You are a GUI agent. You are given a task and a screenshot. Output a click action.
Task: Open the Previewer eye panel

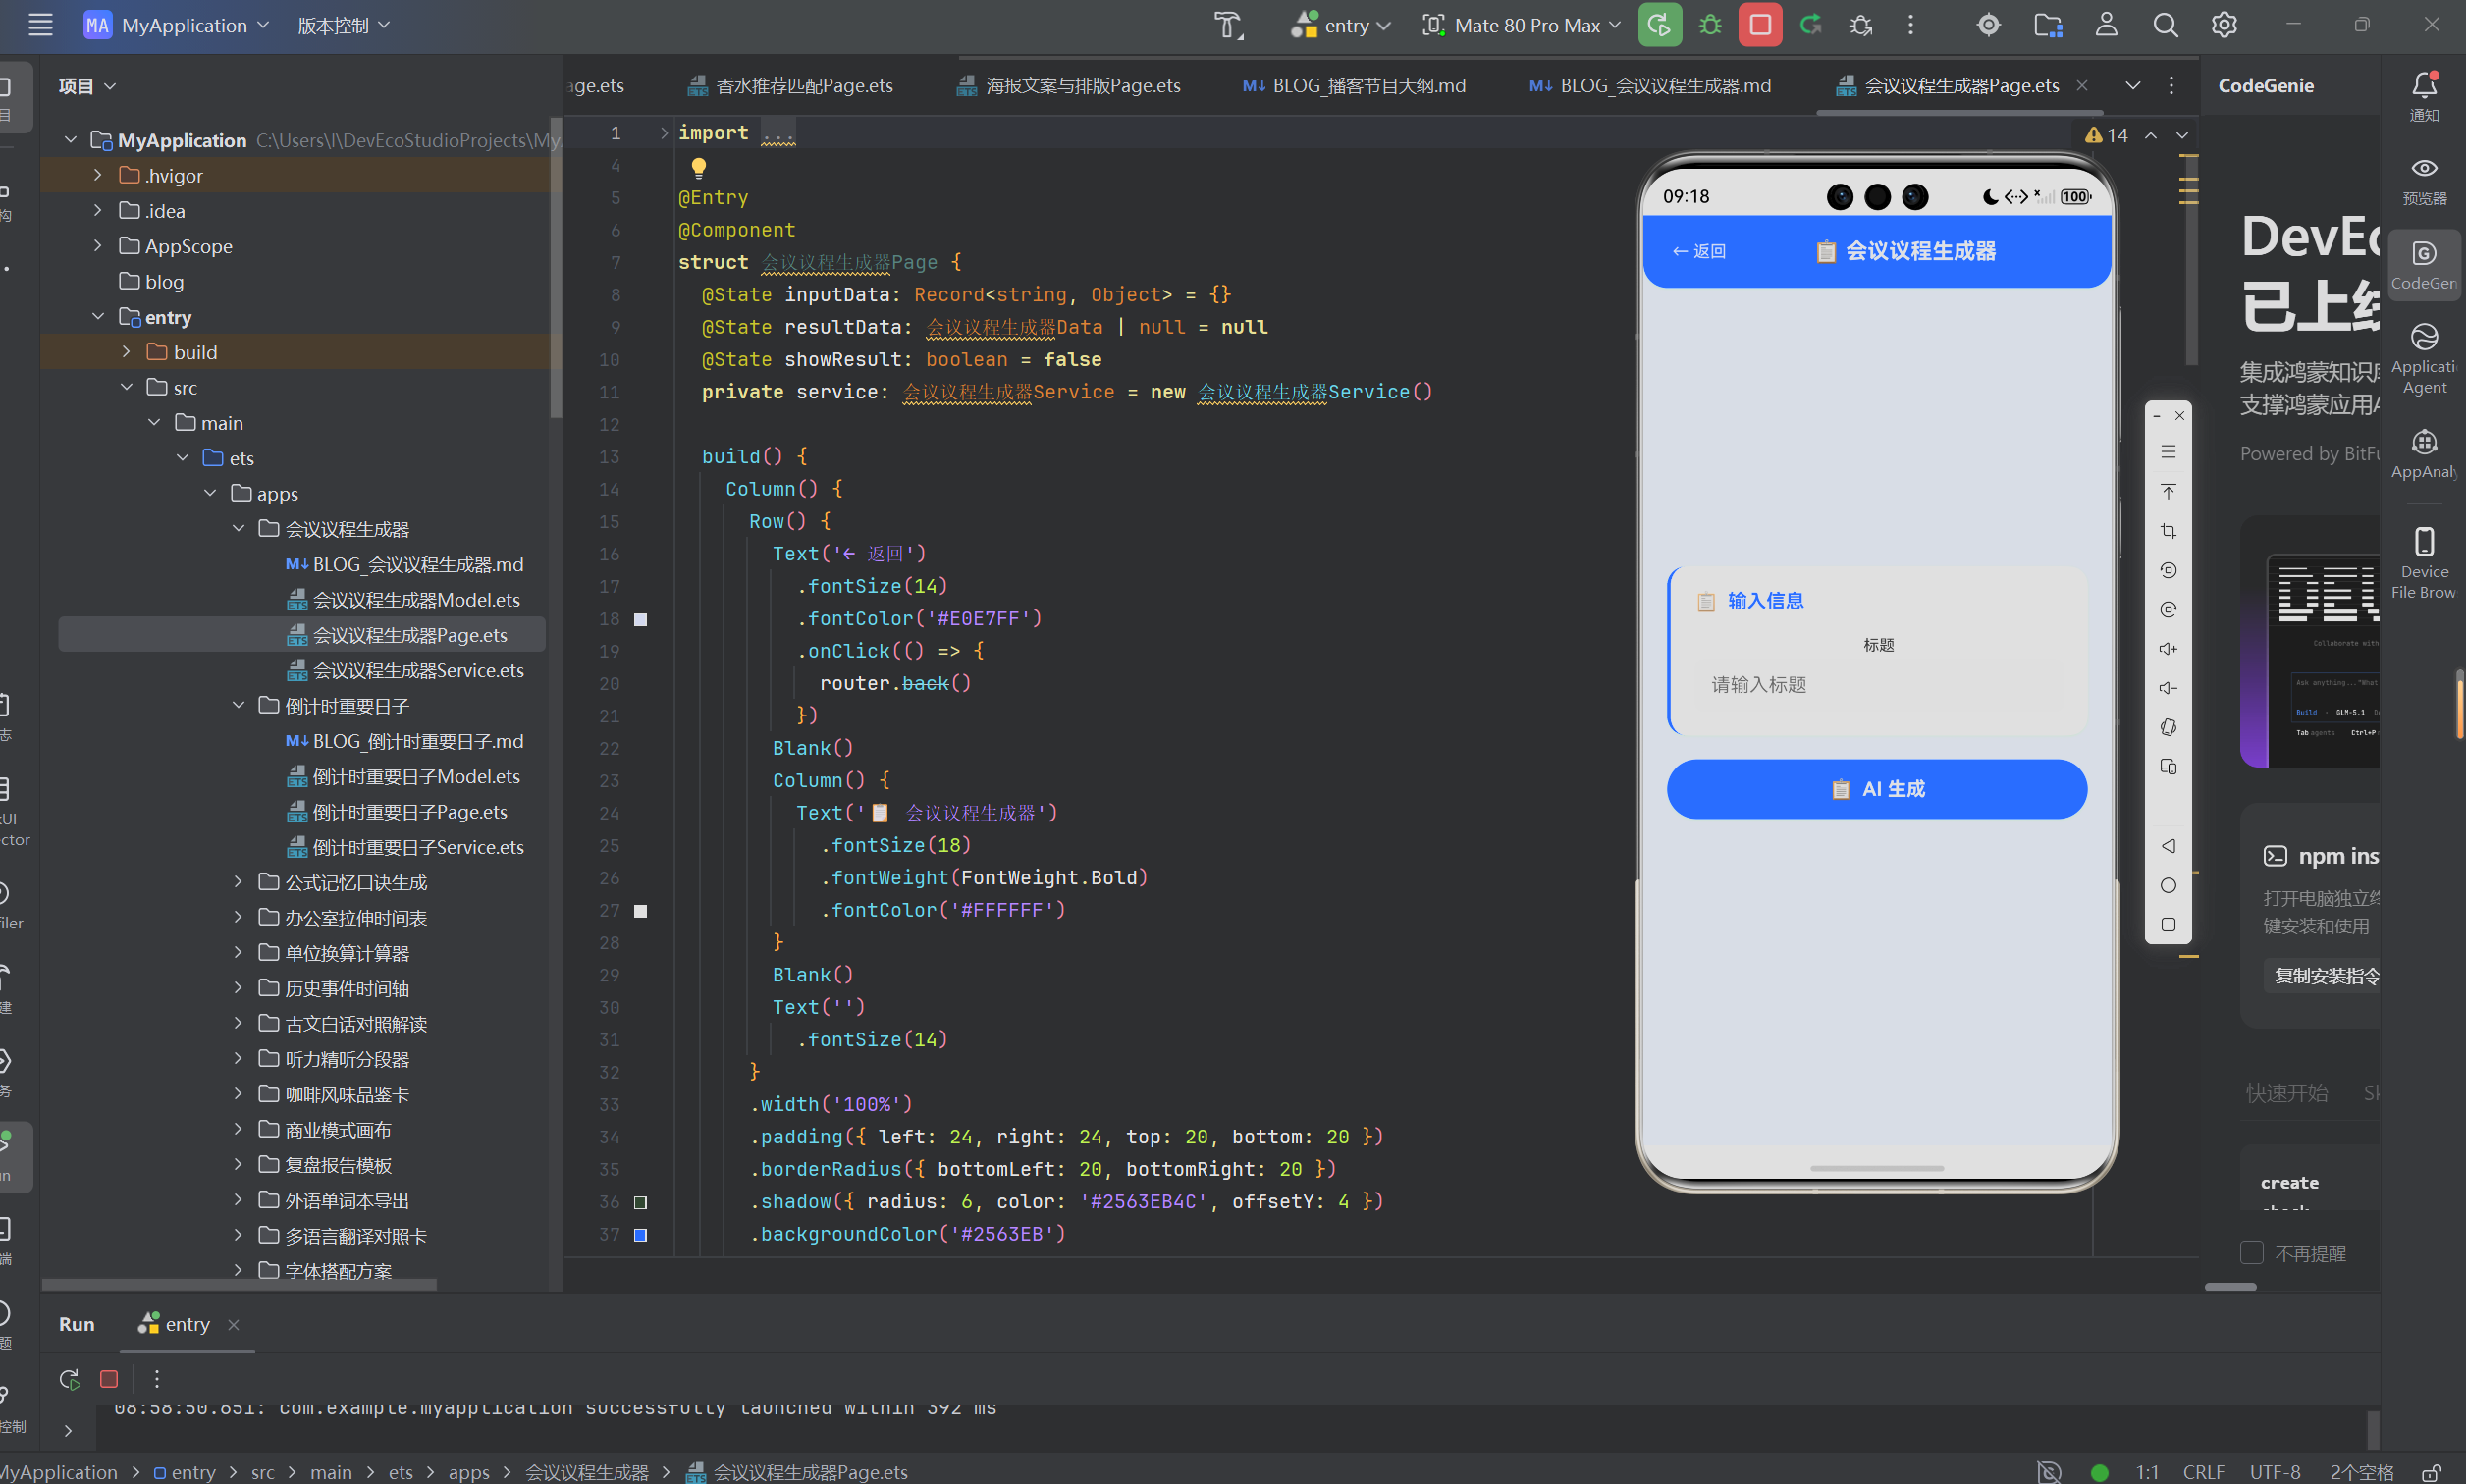point(2424,181)
